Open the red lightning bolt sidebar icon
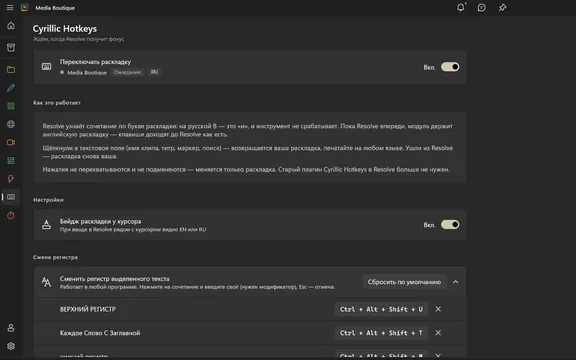This screenshot has height=360, width=576. click(x=11, y=179)
